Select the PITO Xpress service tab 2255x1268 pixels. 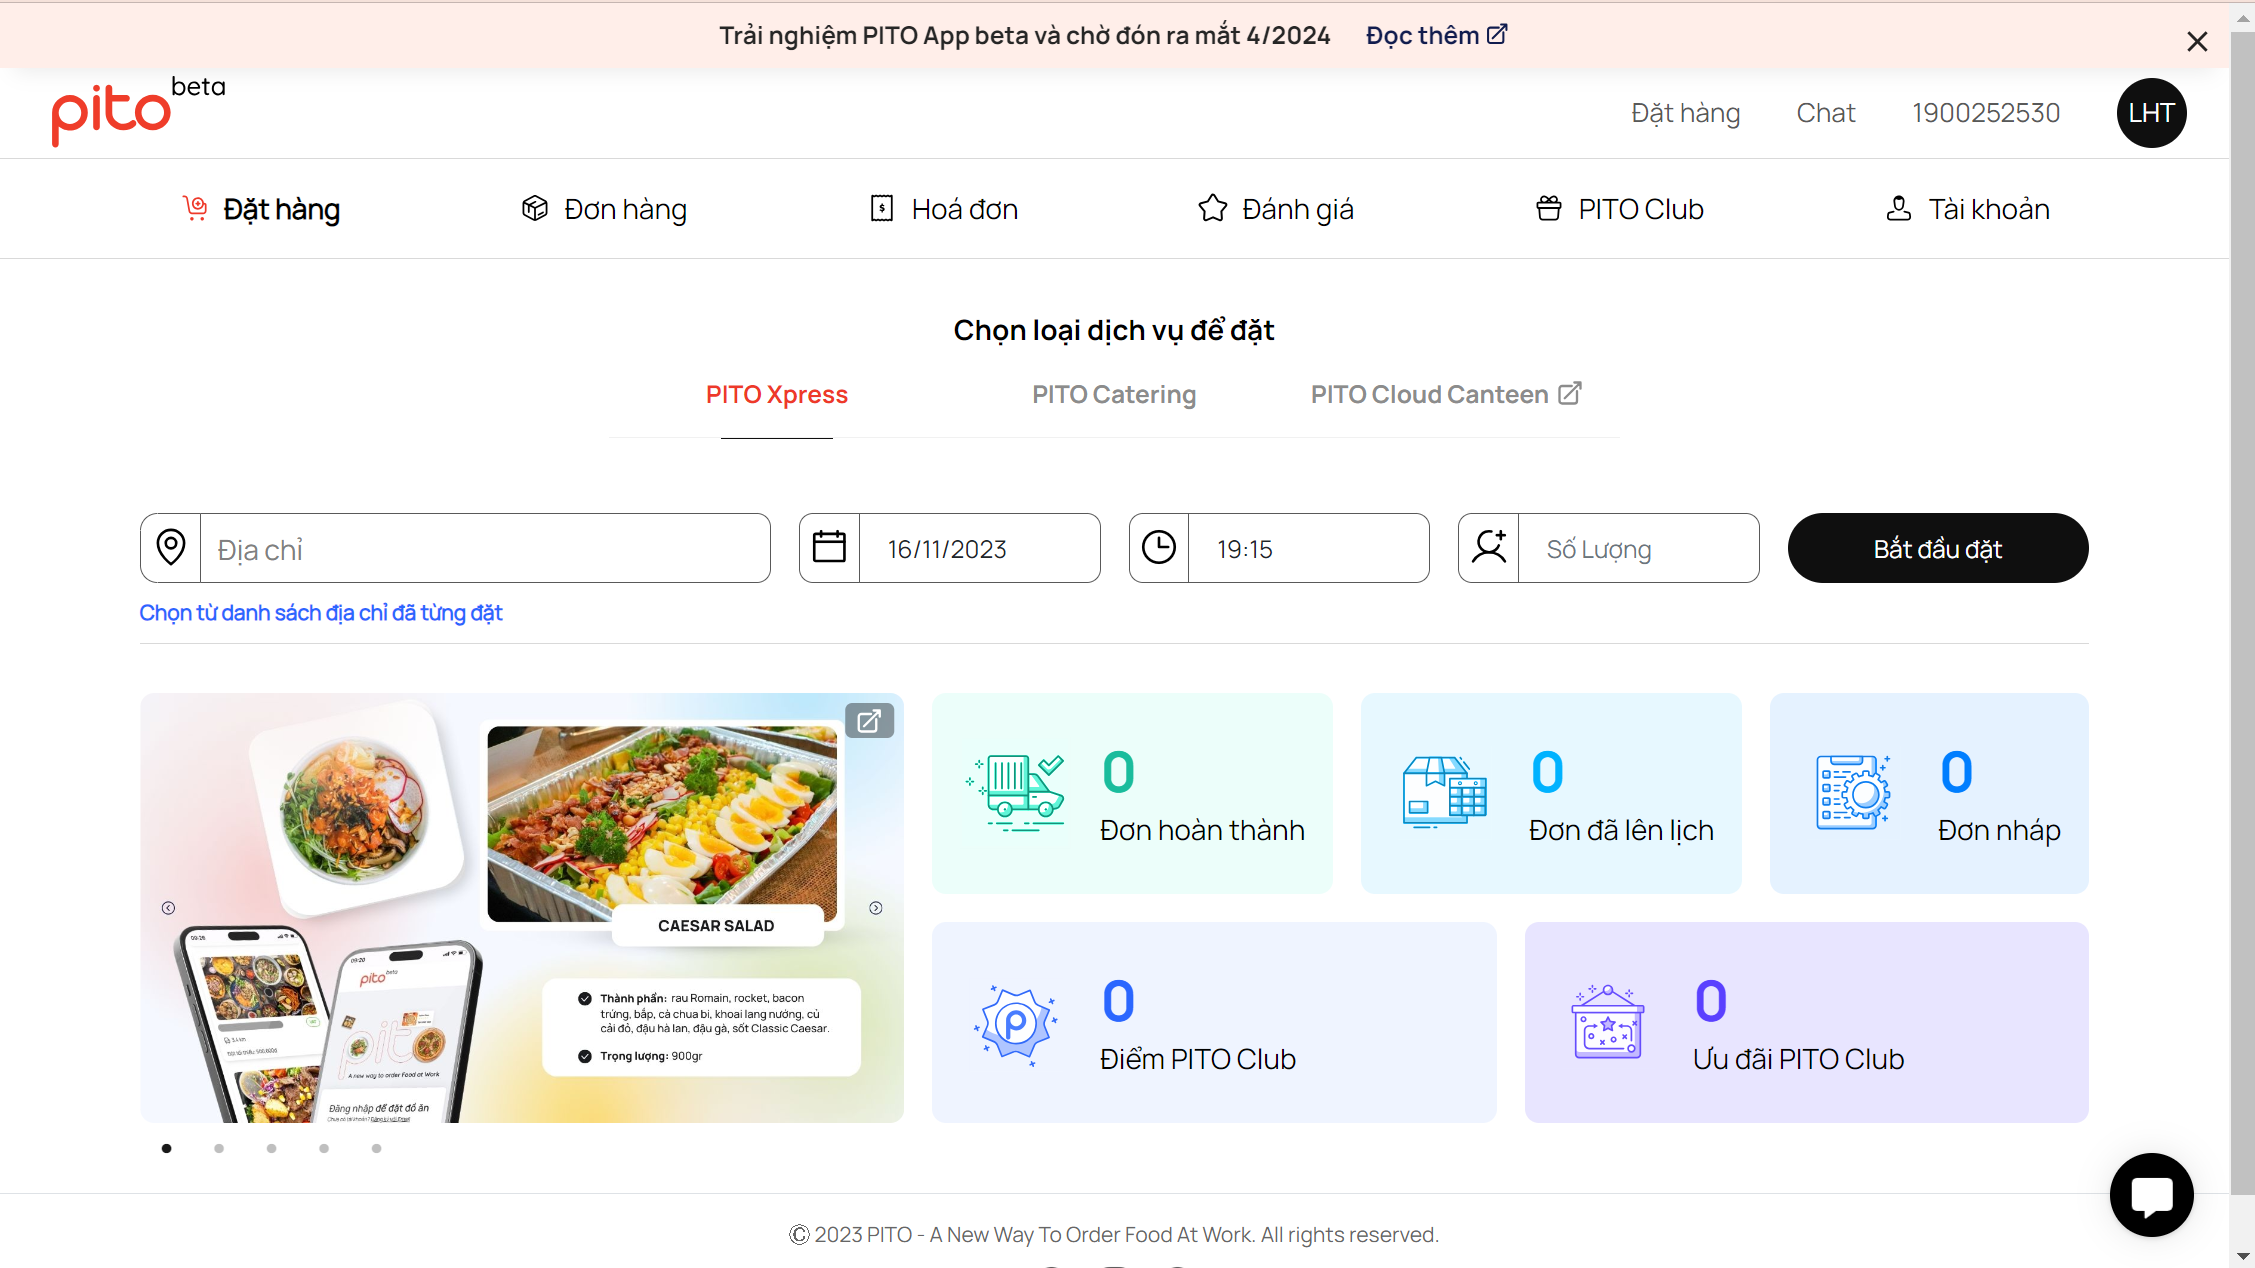pyautogui.click(x=777, y=395)
